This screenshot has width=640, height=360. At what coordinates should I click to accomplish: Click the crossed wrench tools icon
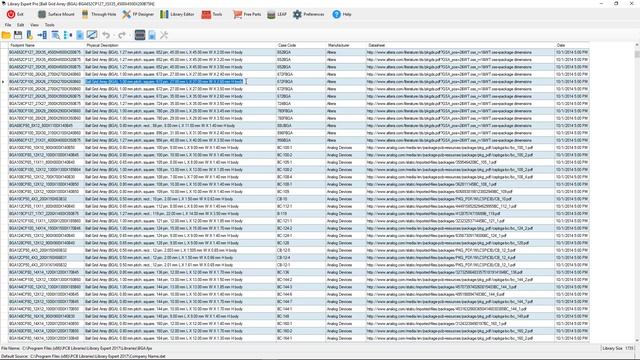click(164, 35)
